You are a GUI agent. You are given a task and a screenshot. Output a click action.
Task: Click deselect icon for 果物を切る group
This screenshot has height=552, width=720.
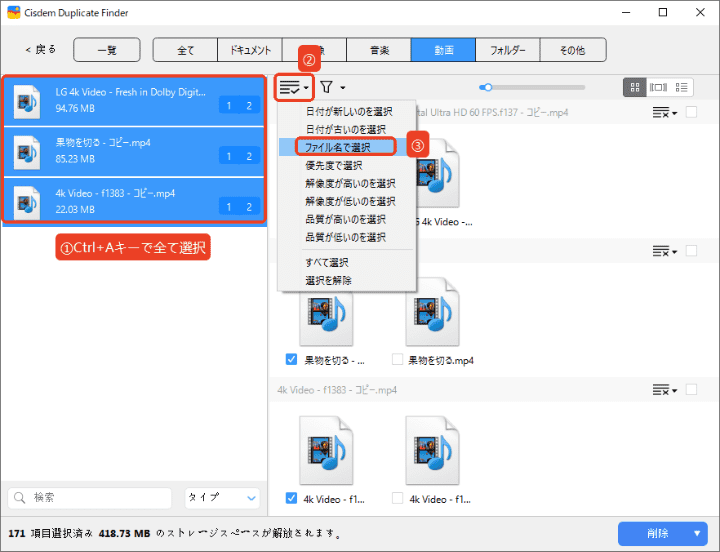pos(662,250)
